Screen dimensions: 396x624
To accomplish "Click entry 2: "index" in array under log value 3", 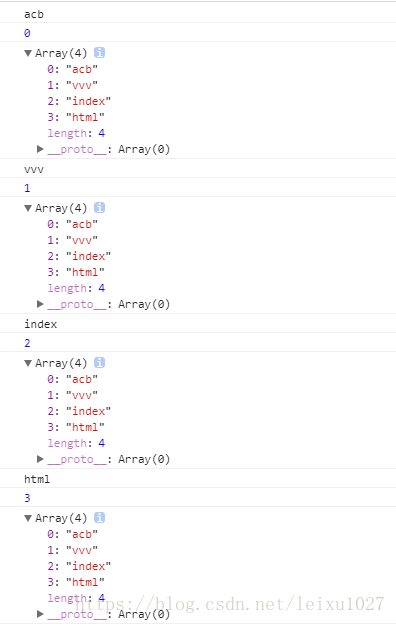I will click(79, 566).
